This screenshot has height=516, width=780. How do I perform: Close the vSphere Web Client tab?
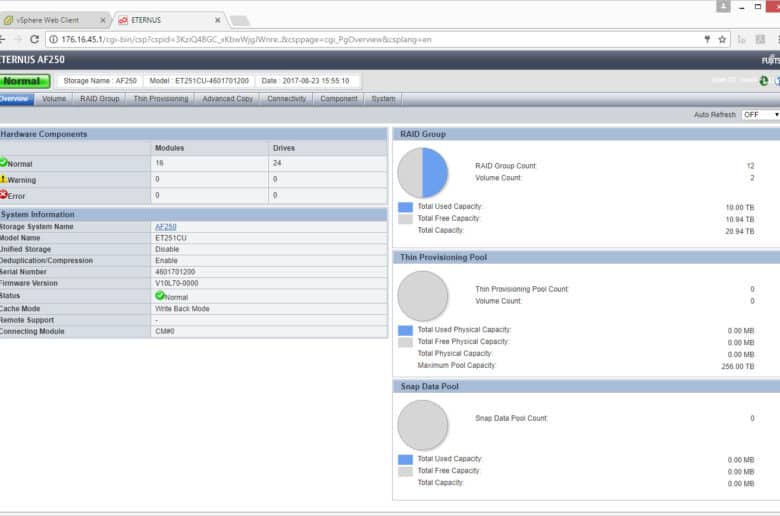pos(102,20)
